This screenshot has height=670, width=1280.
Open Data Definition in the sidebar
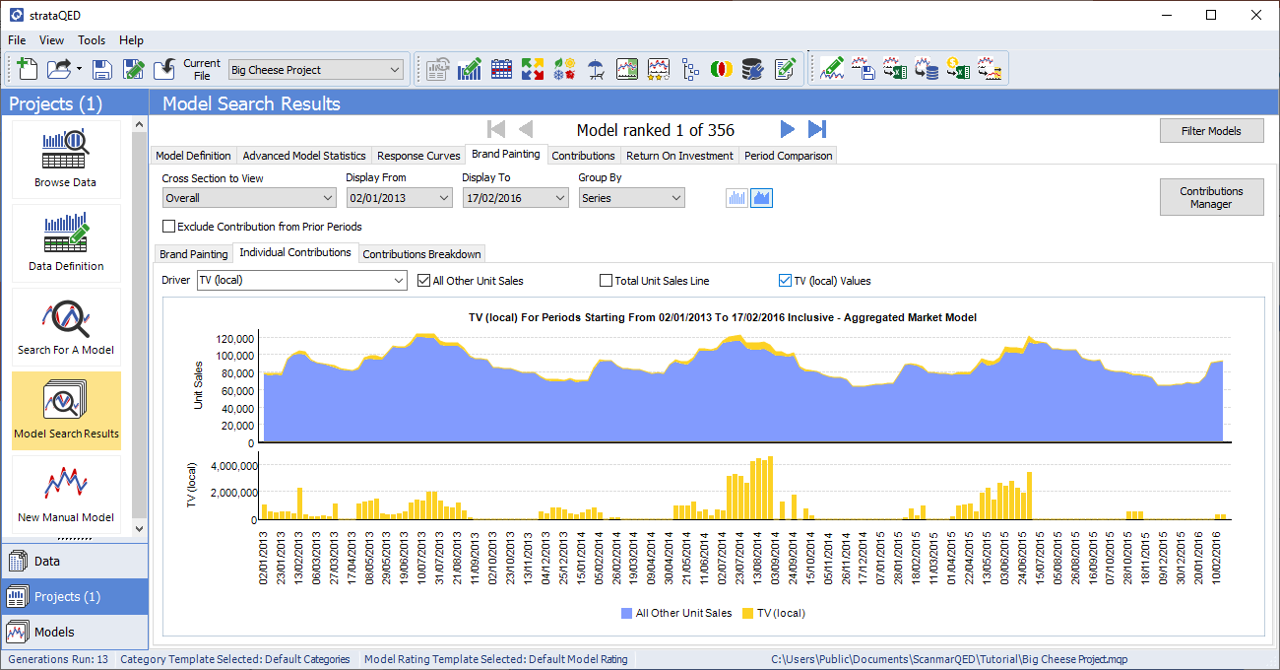66,241
